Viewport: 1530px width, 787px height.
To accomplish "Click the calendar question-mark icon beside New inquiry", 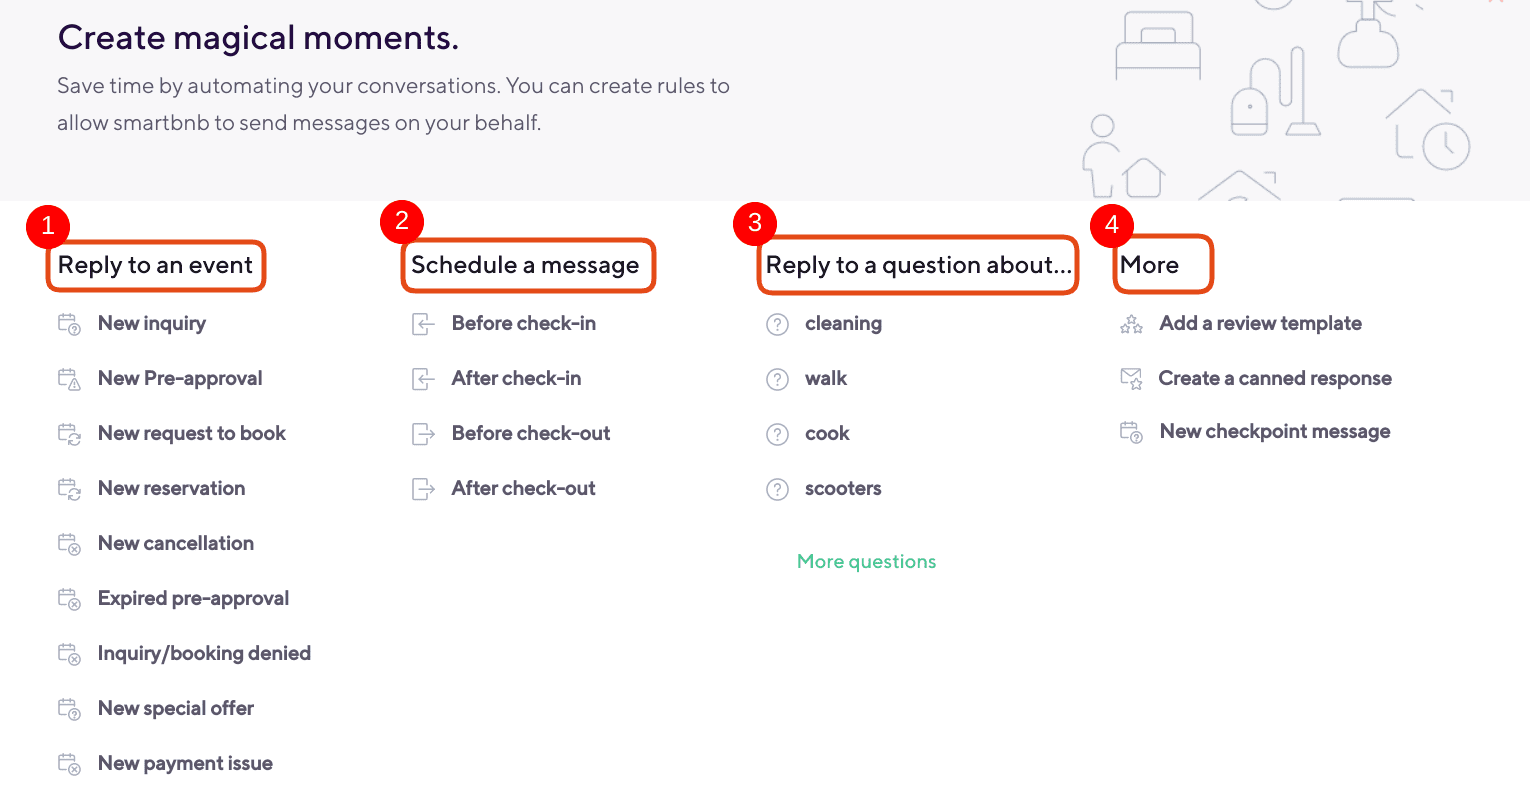I will 69,324.
